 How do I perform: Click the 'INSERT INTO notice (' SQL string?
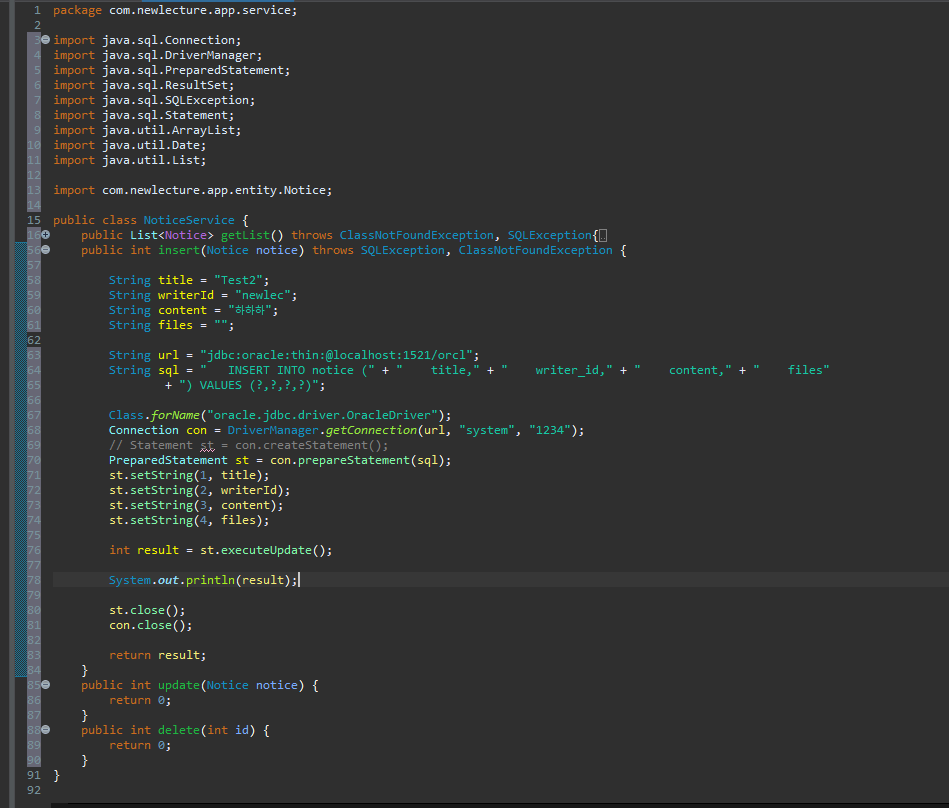click(287, 370)
